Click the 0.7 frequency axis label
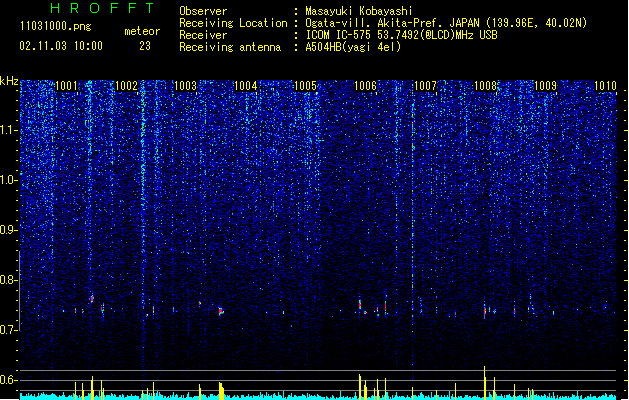Image resolution: width=629 pixels, height=400 pixels. tap(9, 330)
